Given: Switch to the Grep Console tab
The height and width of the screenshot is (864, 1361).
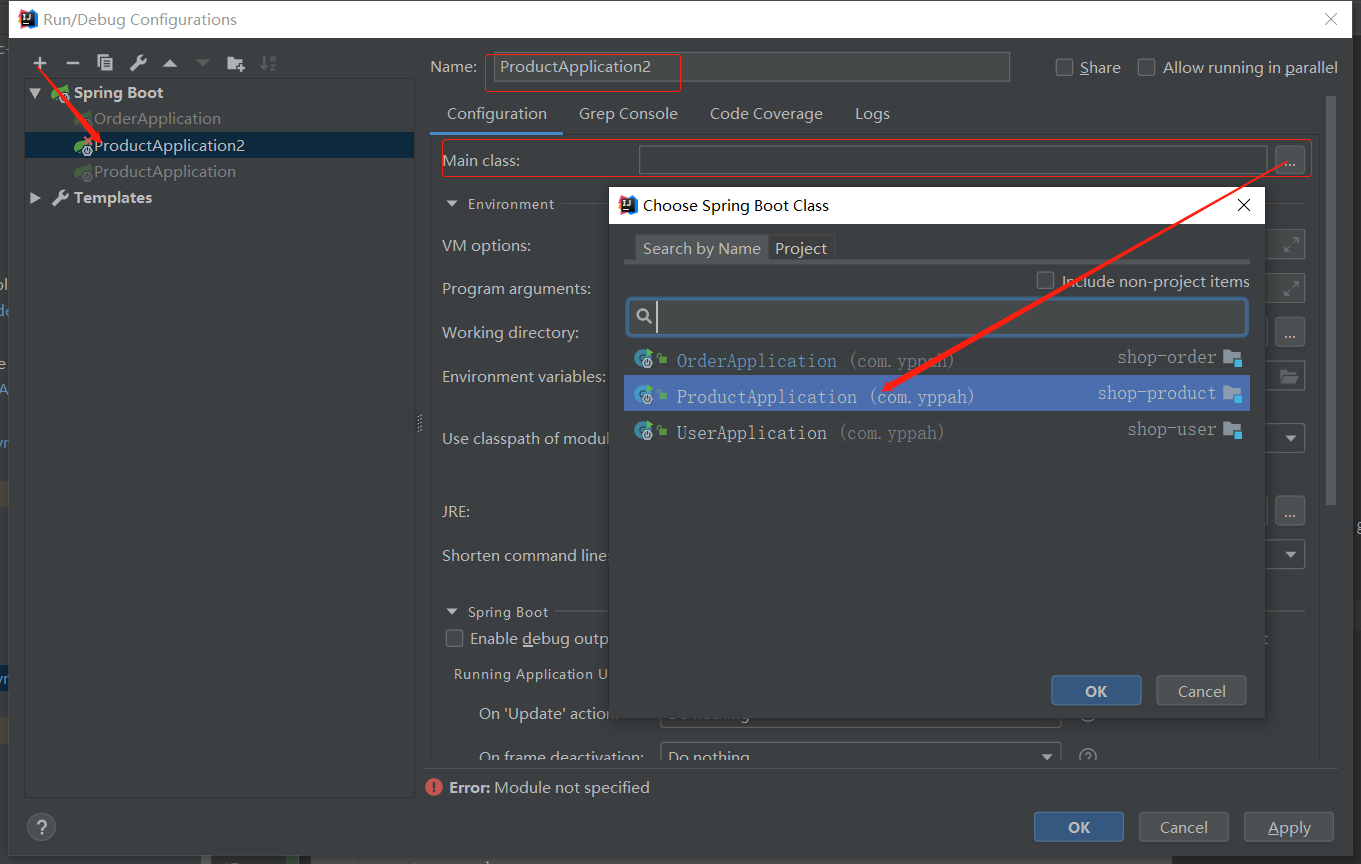Looking at the screenshot, I should [628, 114].
